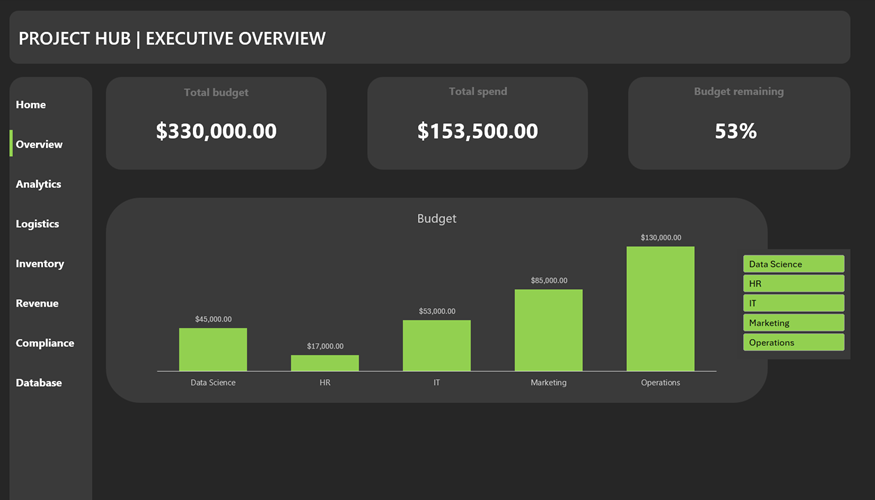This screenshot has width=875, height=500.
Task: Click the Total budget card label
Action: coord(217,93)
